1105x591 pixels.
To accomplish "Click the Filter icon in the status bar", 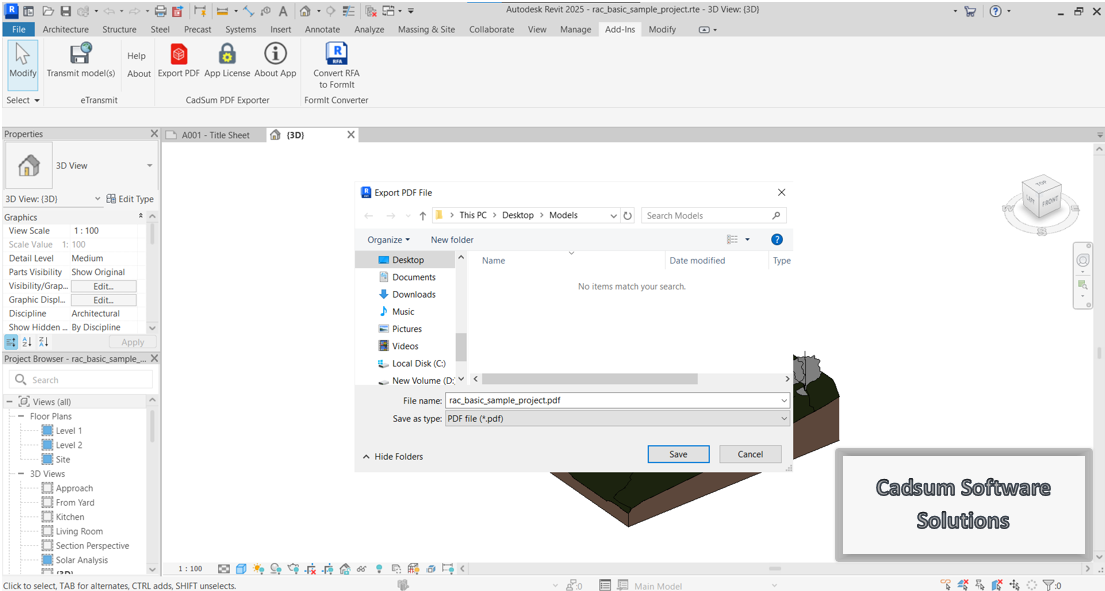I will click(x=1051, y=585).
